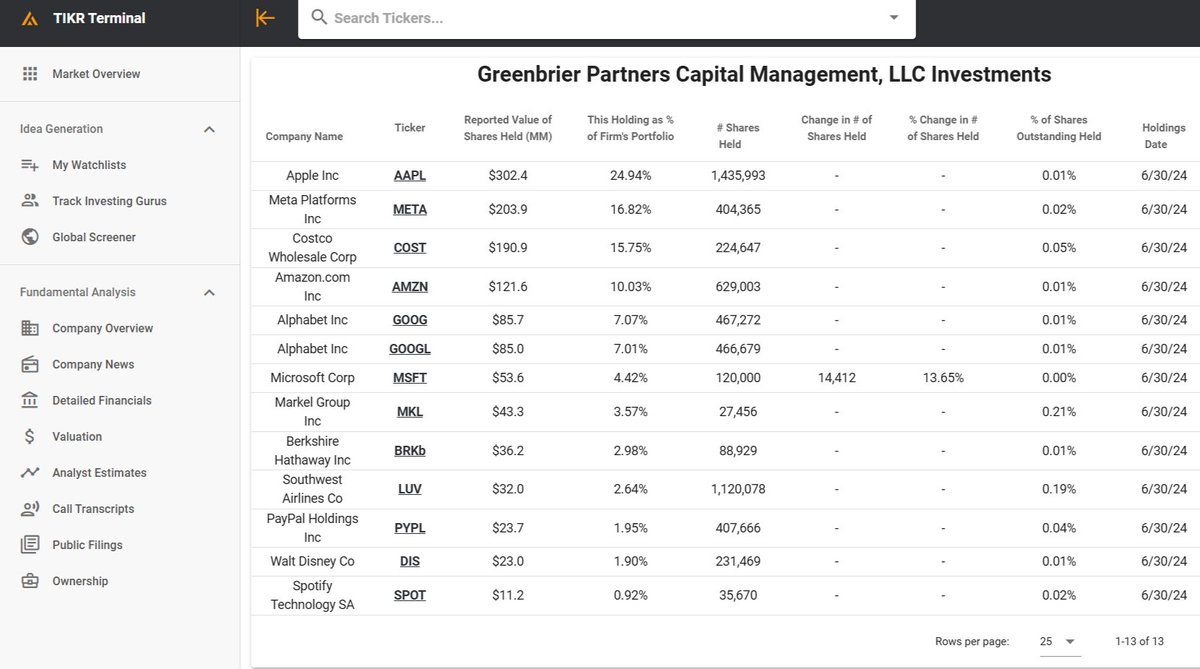Select the 1-13 of 13 pagination text
Image resolution: width=1200 pixels, height=669 pixels.
1139,641
